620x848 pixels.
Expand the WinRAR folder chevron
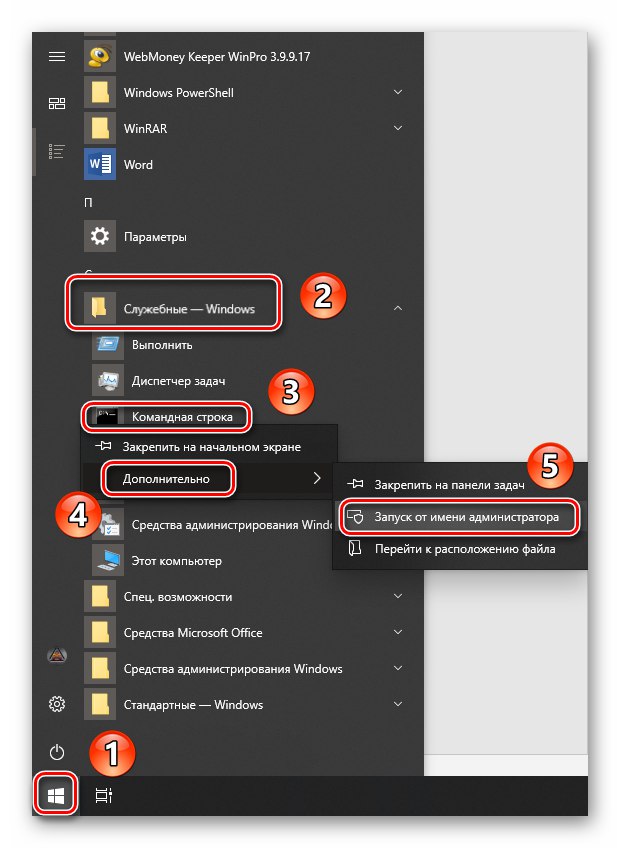click(x=398, y=128)
